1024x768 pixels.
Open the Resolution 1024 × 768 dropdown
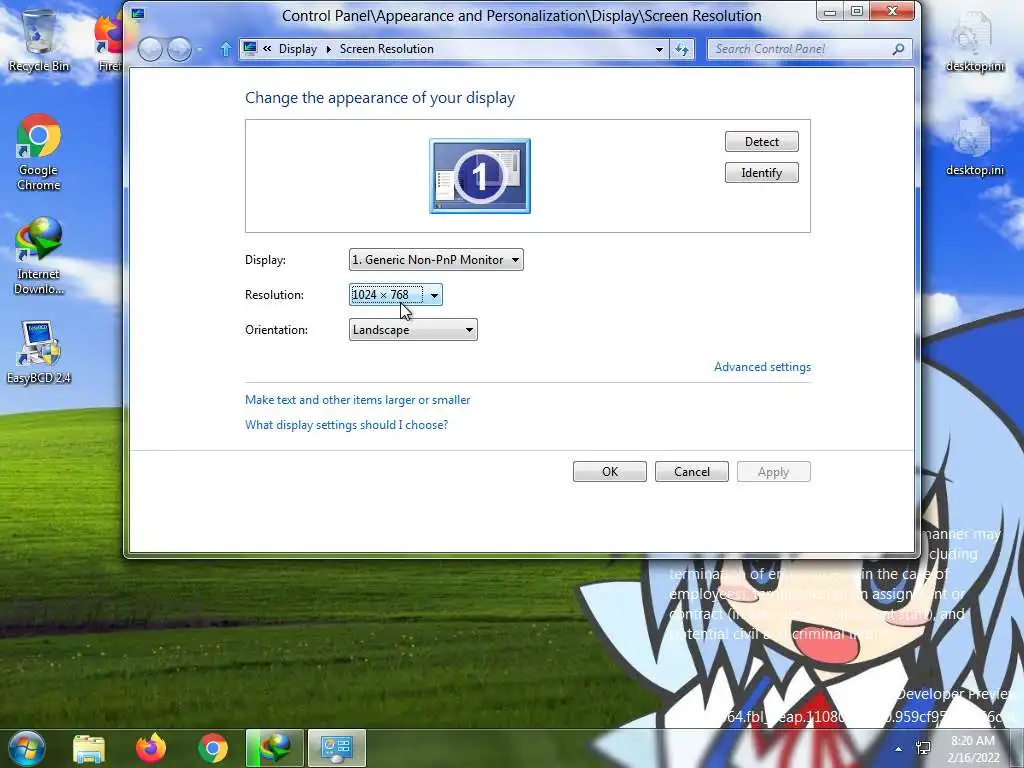[396, 295]
